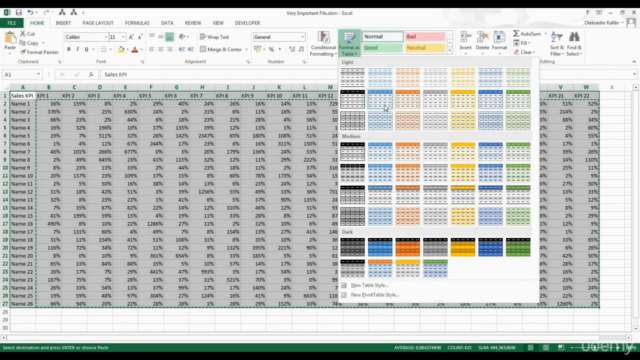Switch to the PAGE LAYOUT tab
This screenshot has height=360, width=640.
point(98,23)
